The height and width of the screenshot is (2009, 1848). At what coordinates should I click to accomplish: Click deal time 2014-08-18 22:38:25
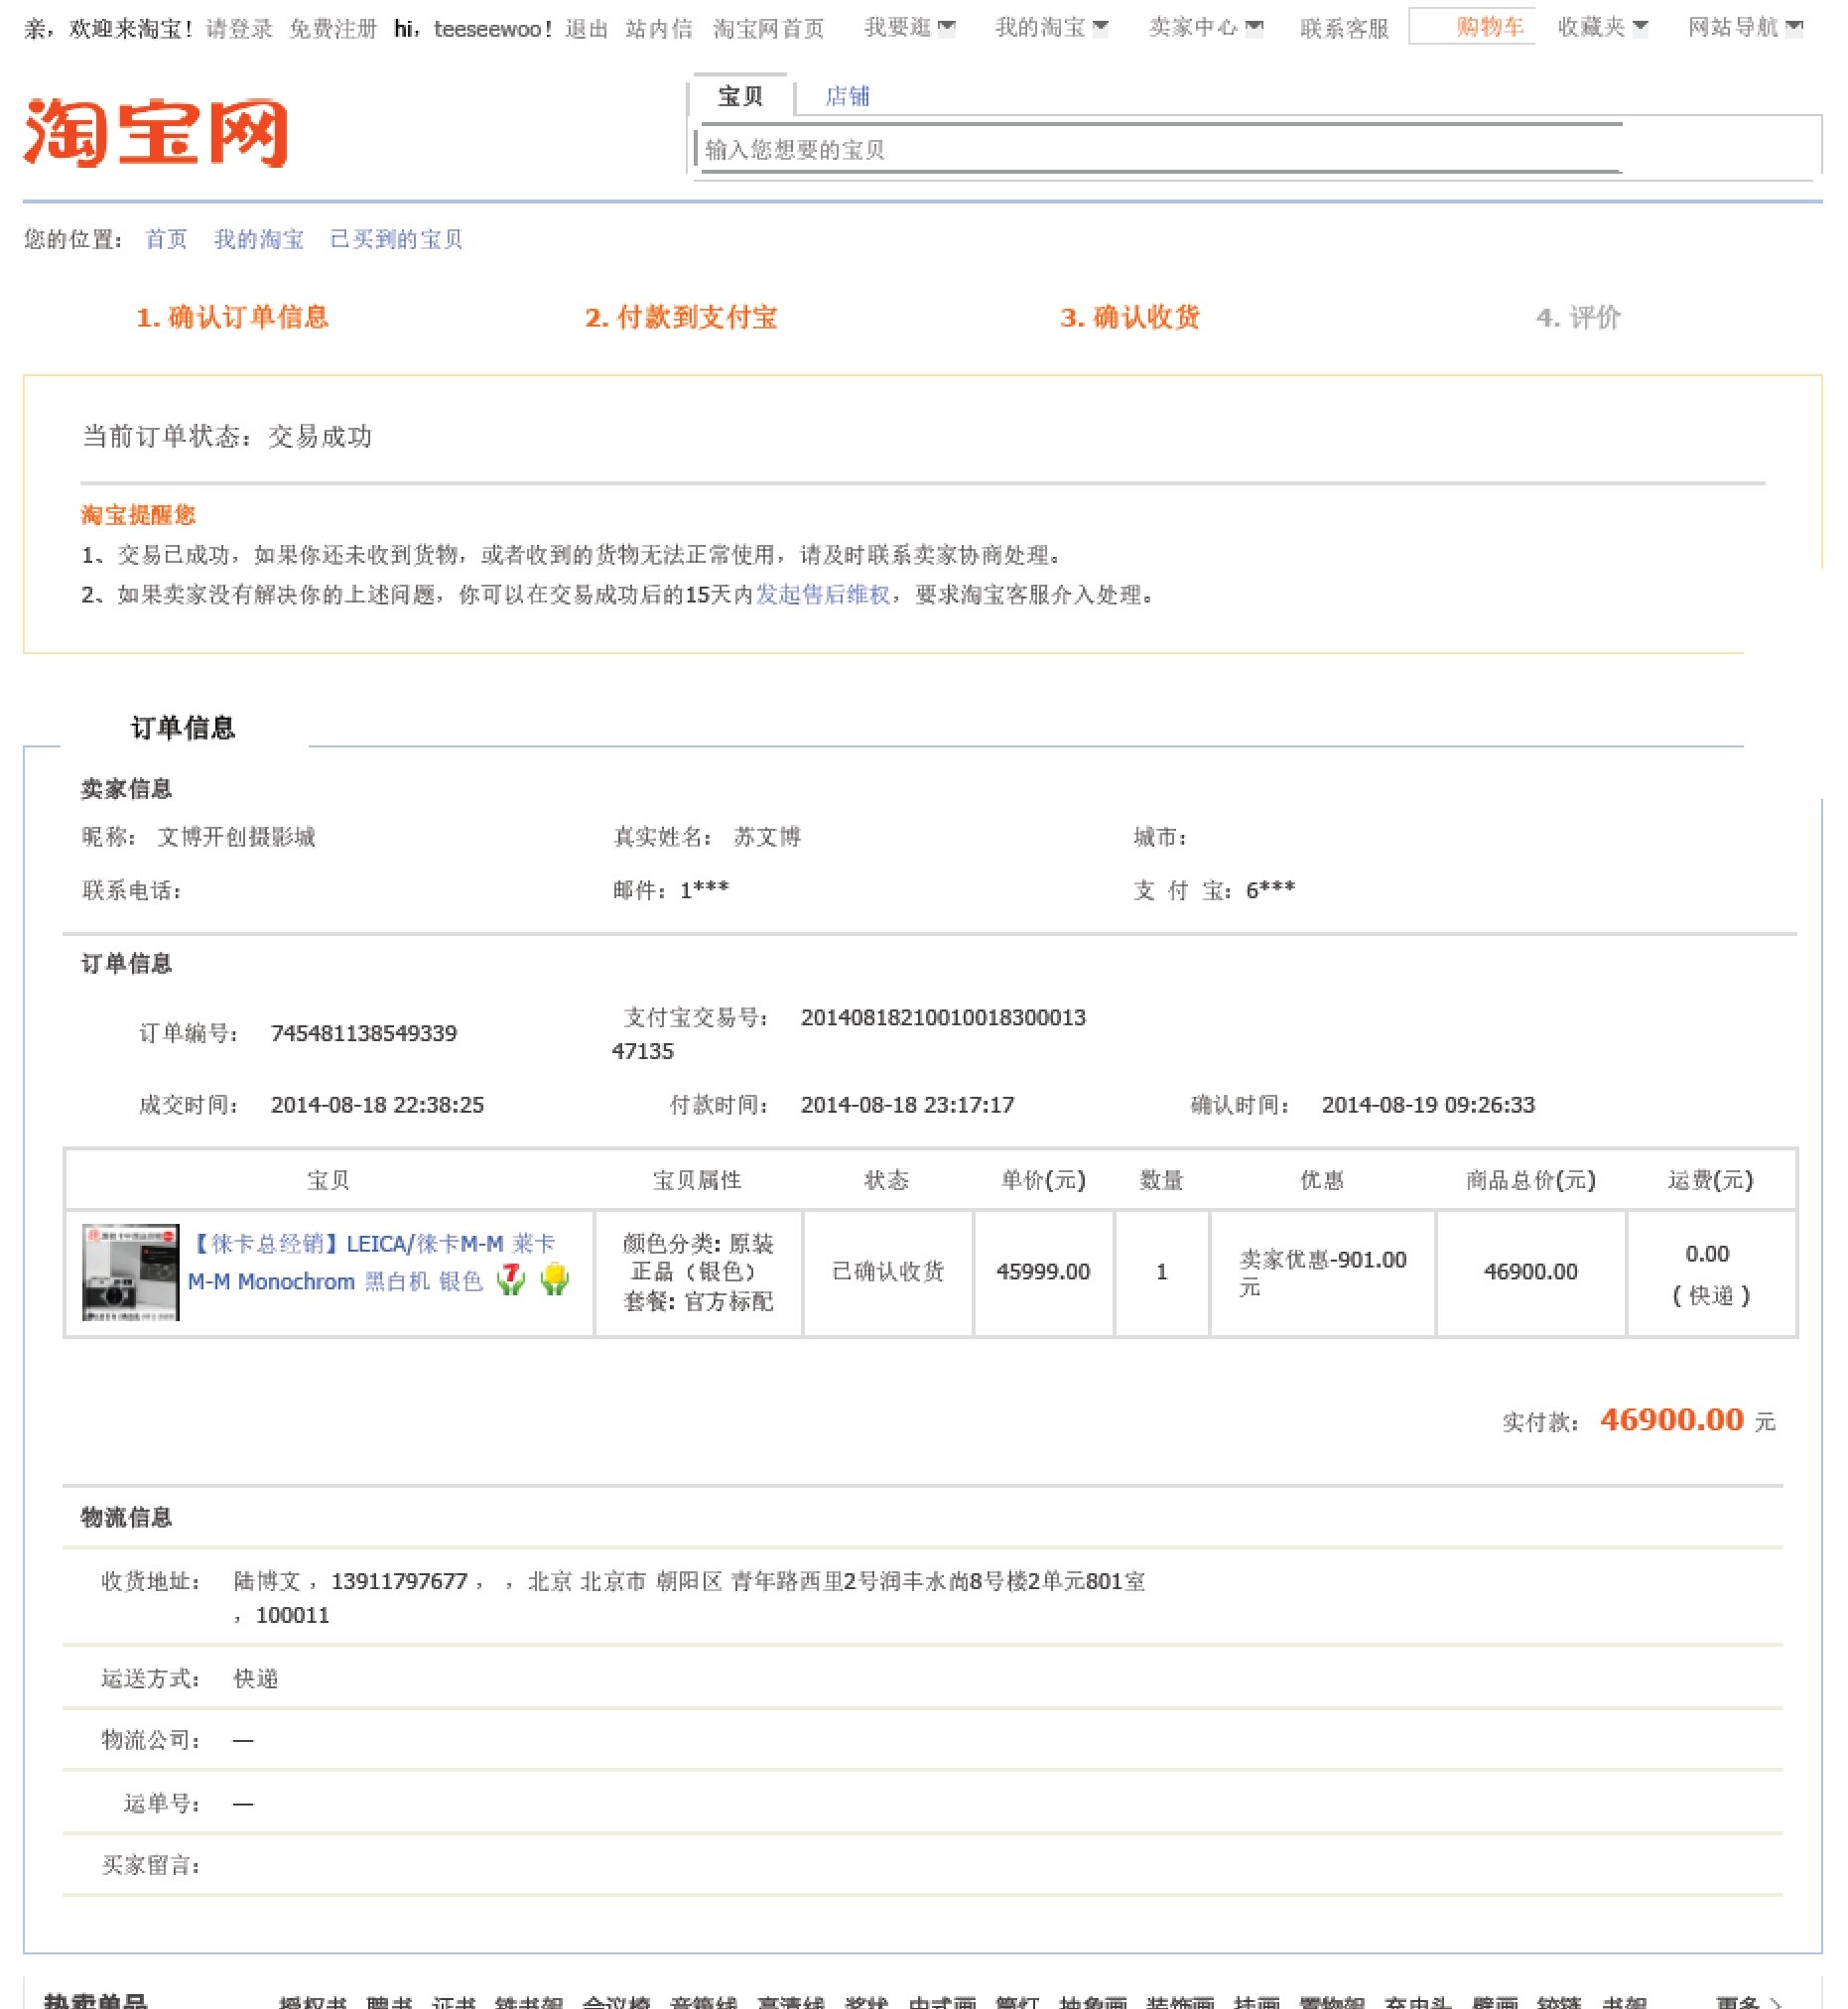pyautogui.click(x=377, y=1105)
